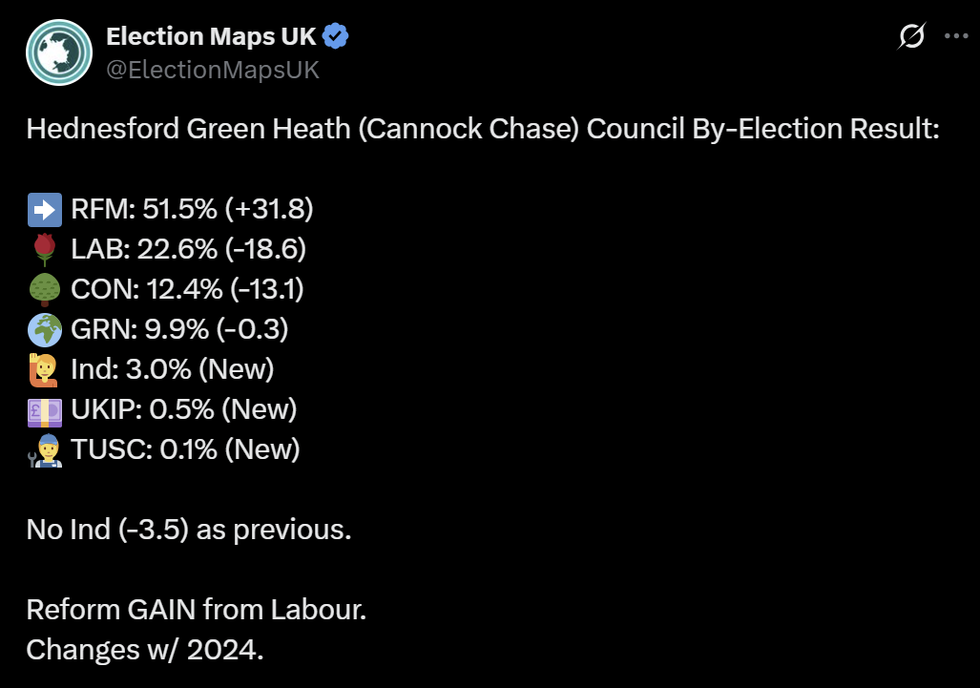
Task: Click the RFM: 51.5% (+31.8) line
Action: [x=192, y=209]
